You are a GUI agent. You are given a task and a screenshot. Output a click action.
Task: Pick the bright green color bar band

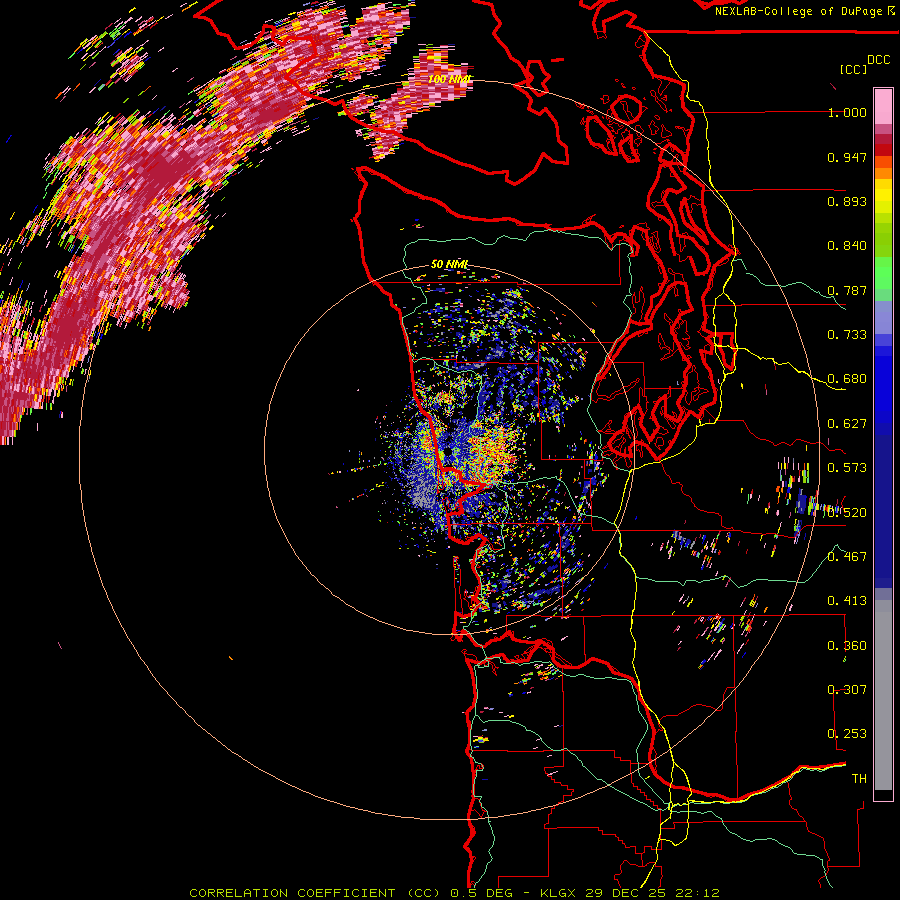(x=883, y=273)
